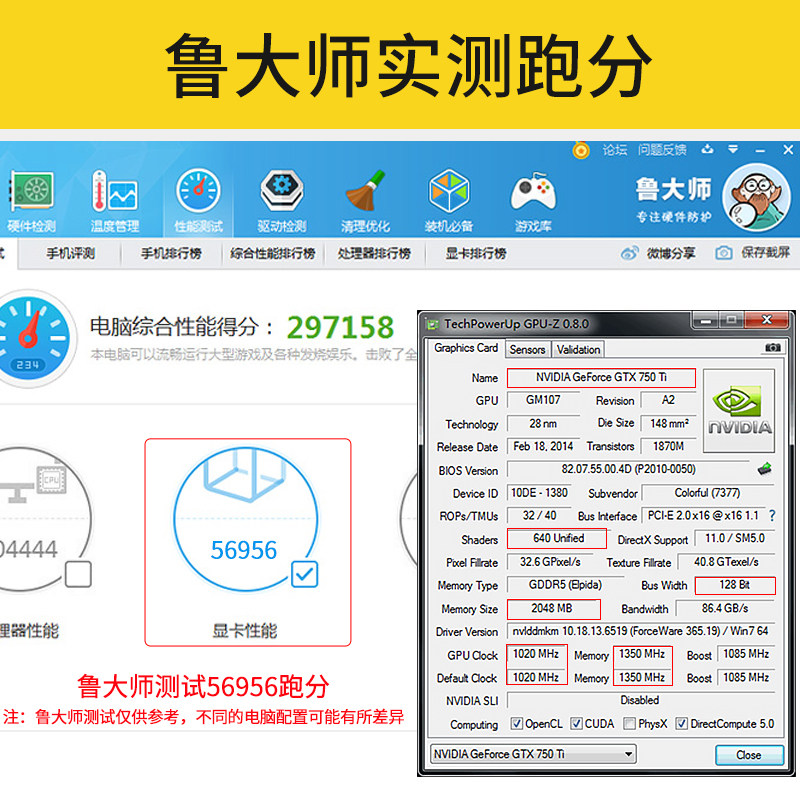Click the 86.4 GB/s bandwidth value

725,609
